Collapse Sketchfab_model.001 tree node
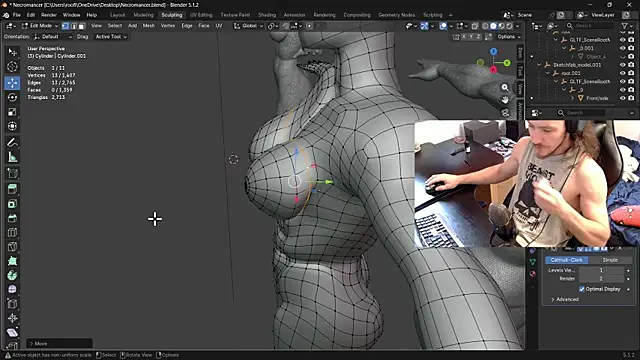The image size is (640, 360). click(x=539, y=65)
